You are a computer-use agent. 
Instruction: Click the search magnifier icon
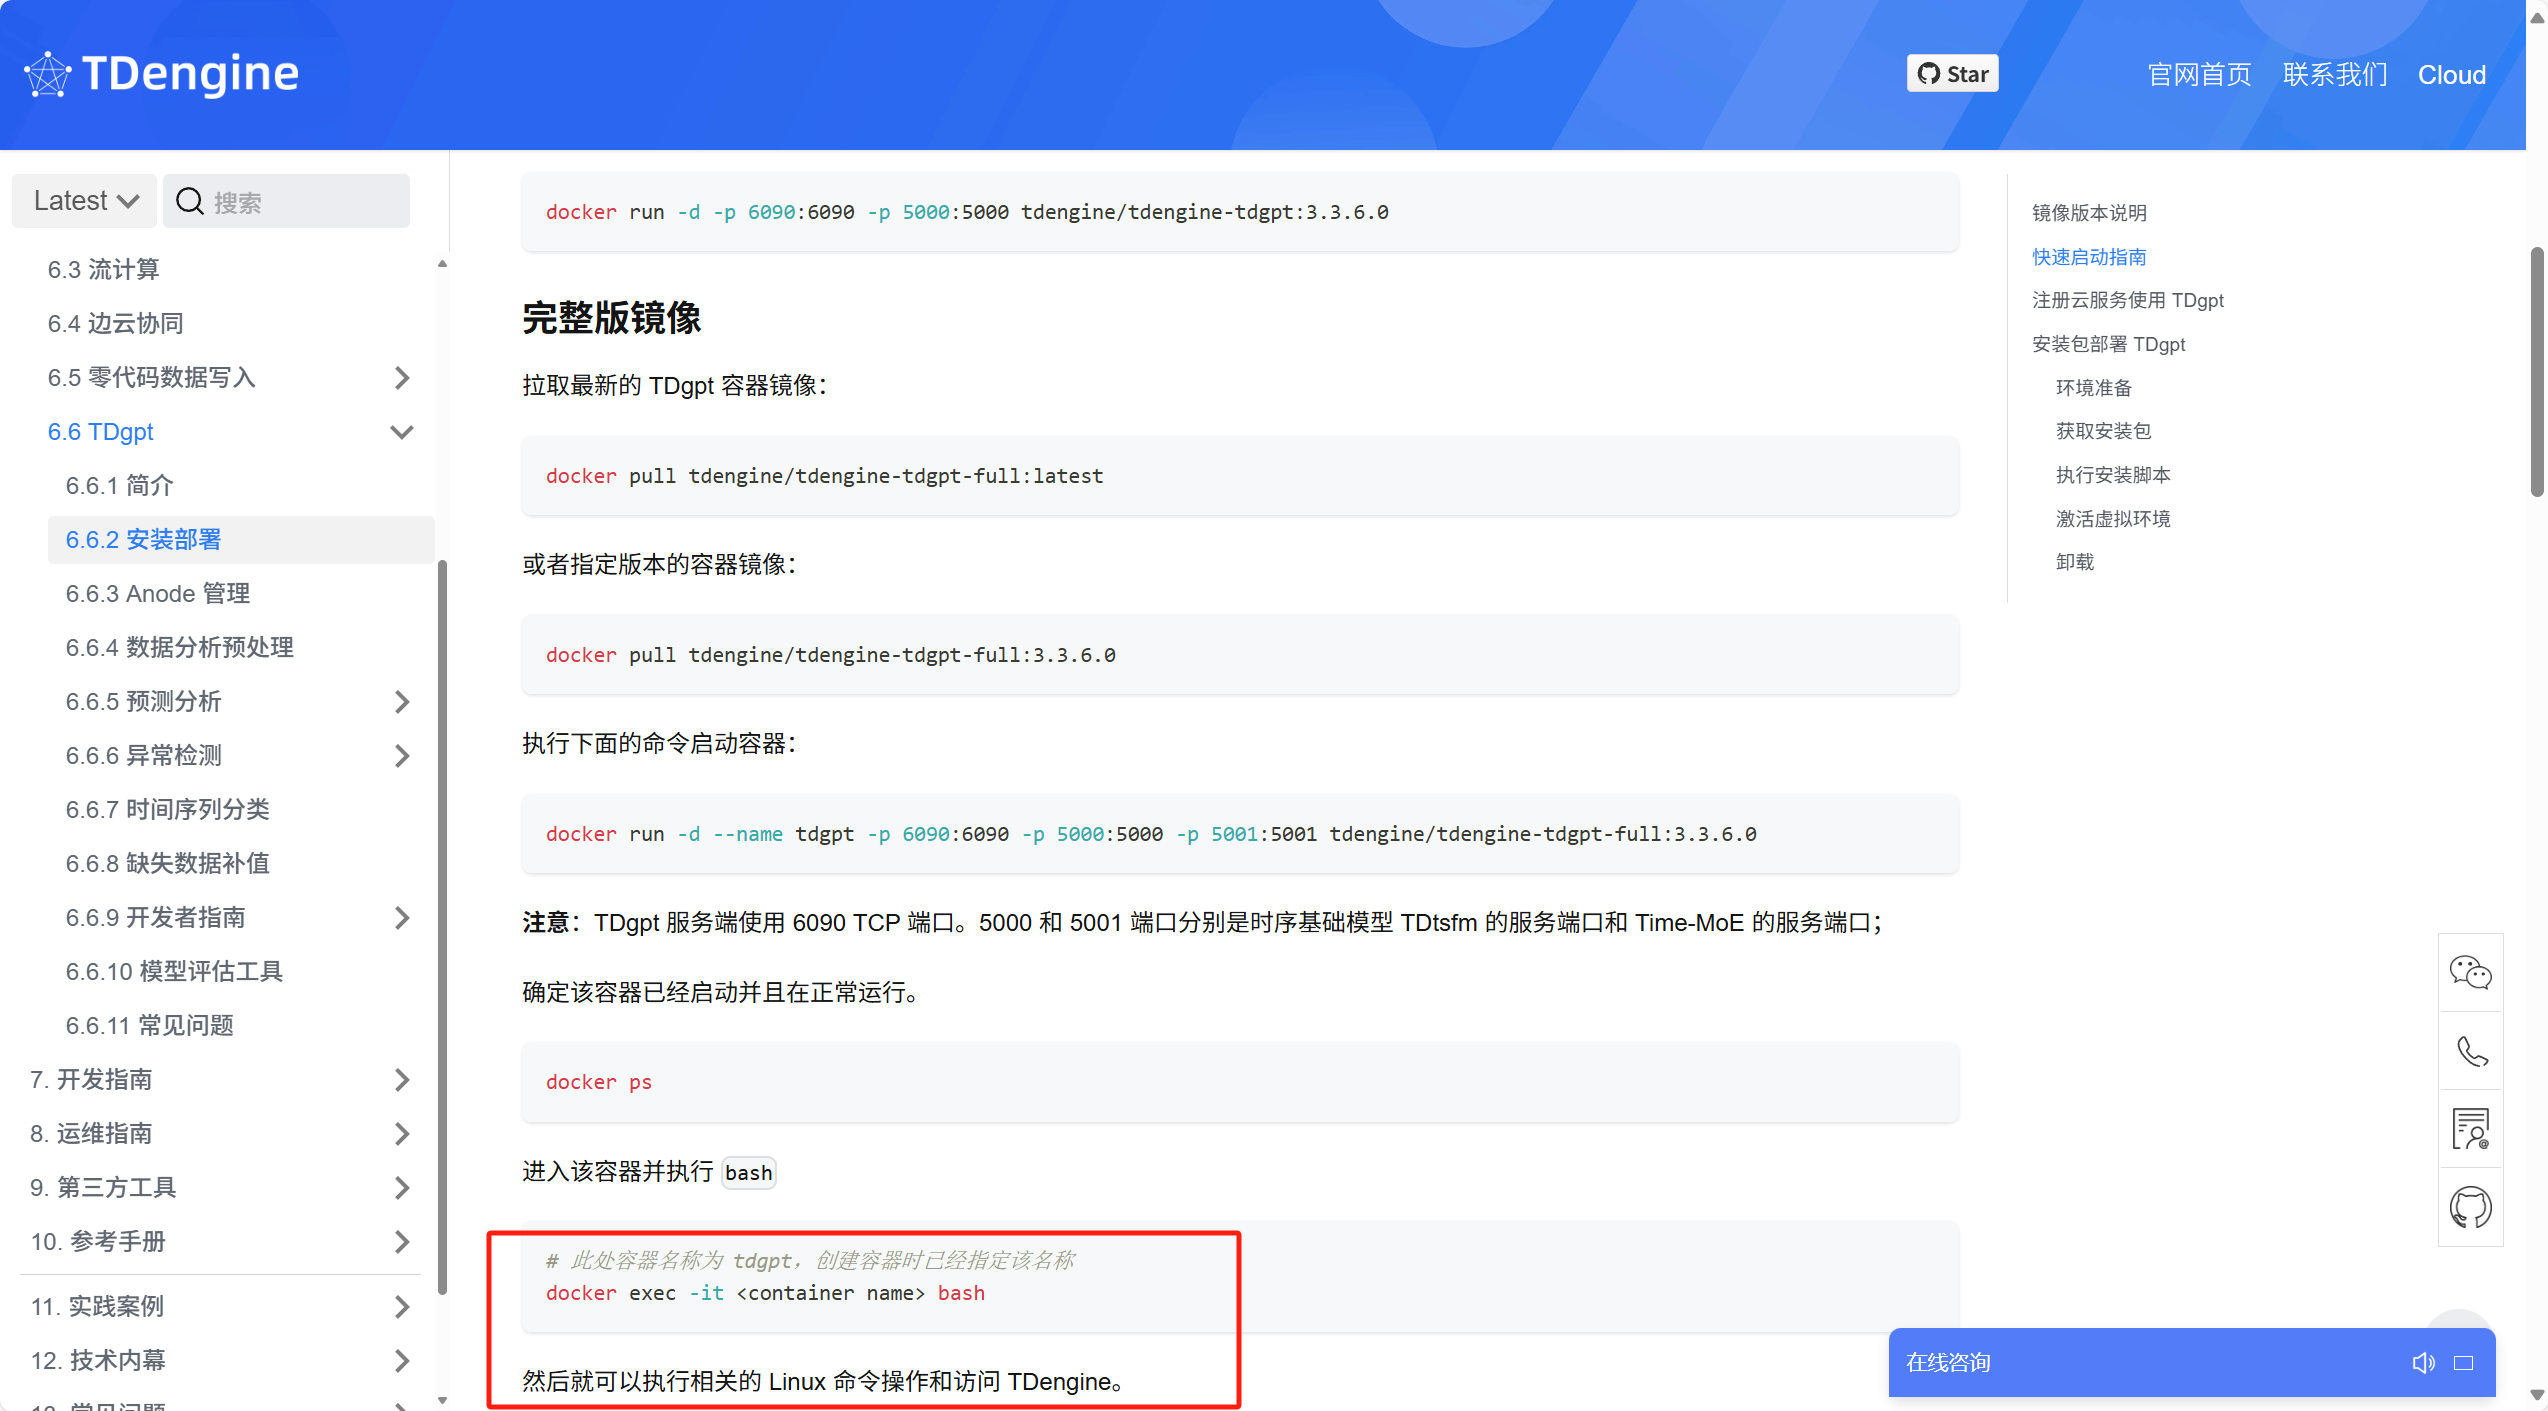[x=190, y=200]
